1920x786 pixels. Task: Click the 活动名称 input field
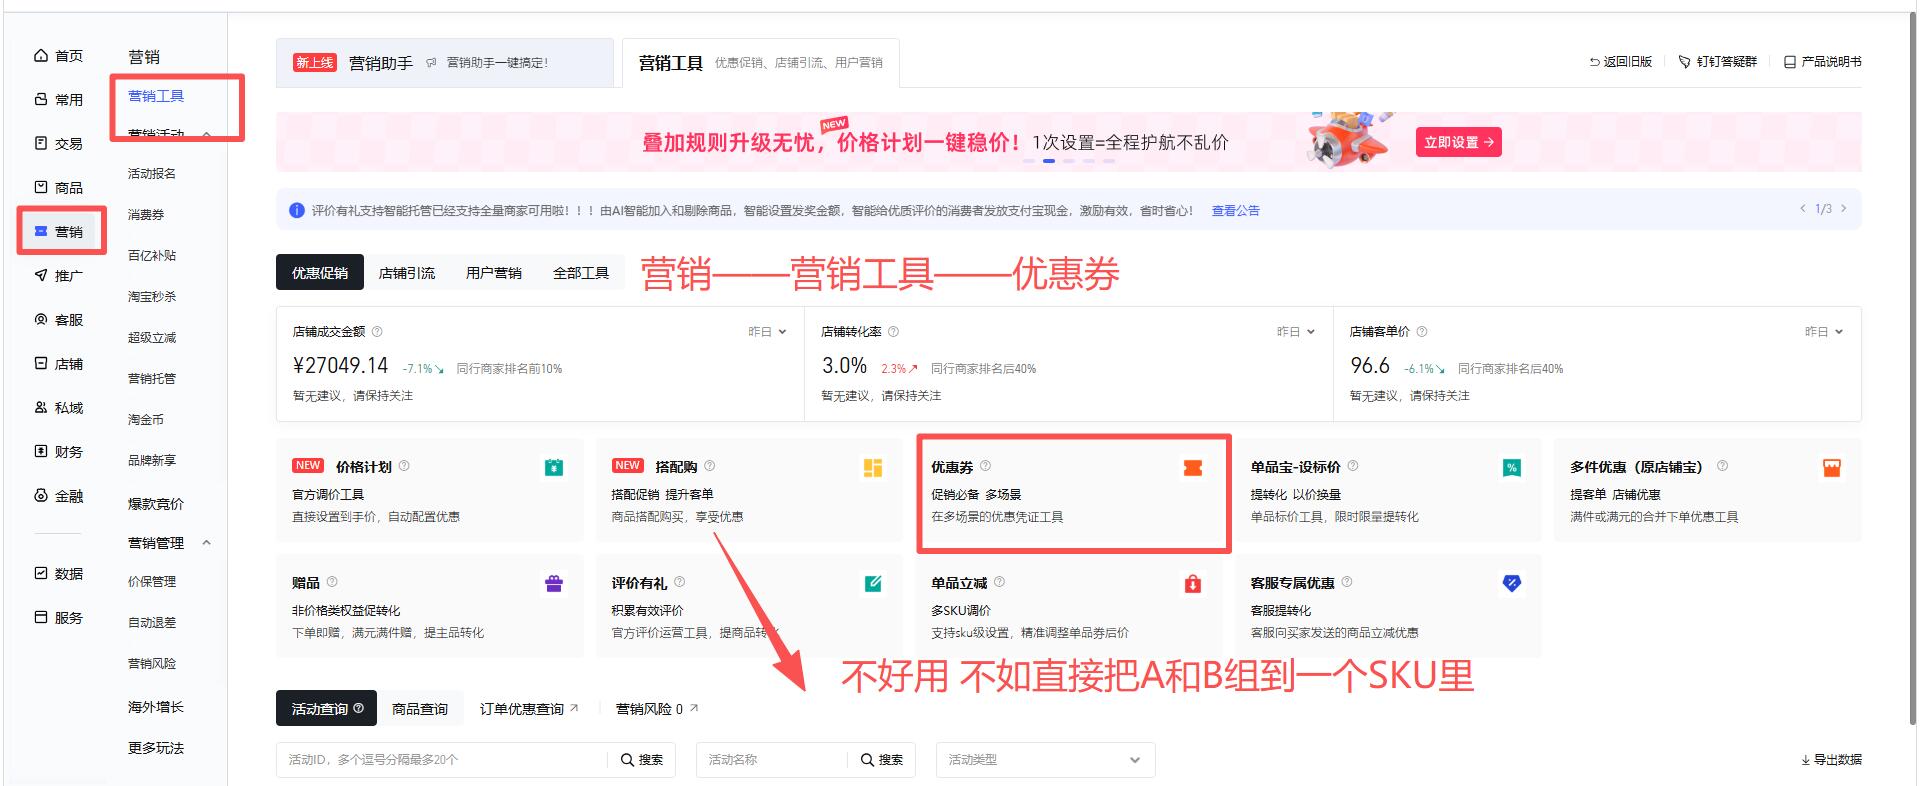pos(772,760)
